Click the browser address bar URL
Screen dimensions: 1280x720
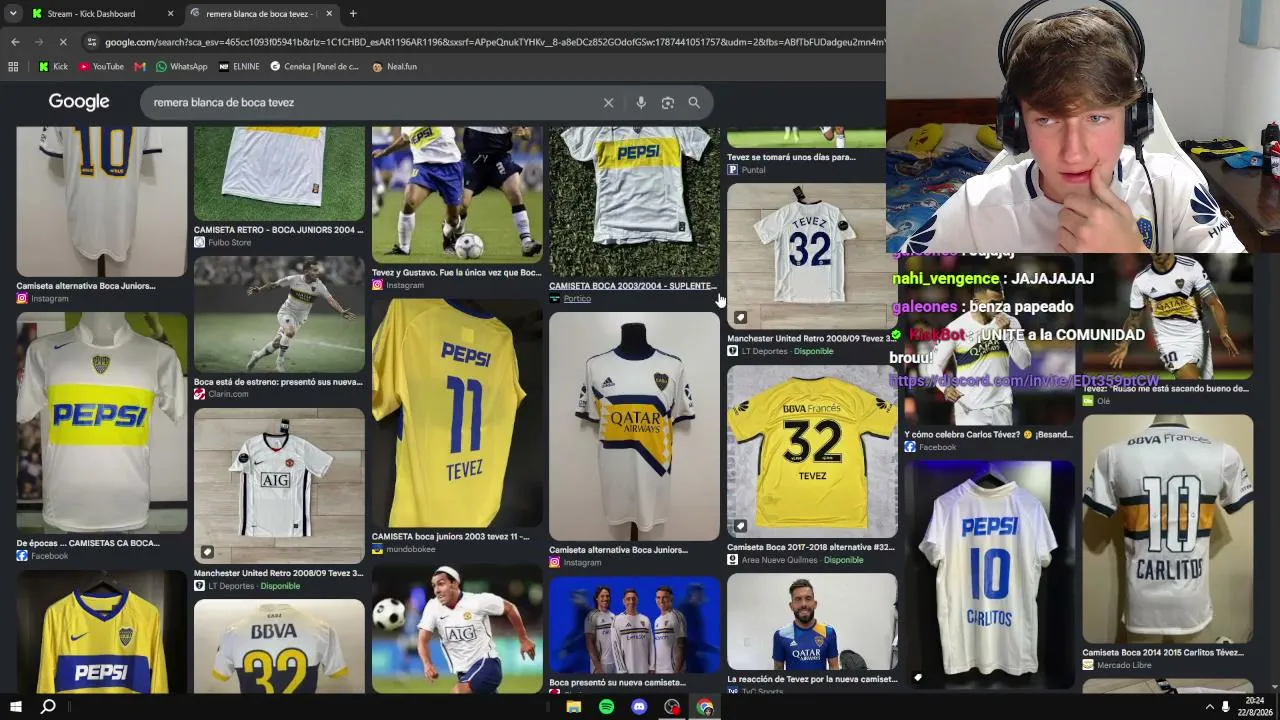(494, 42)
